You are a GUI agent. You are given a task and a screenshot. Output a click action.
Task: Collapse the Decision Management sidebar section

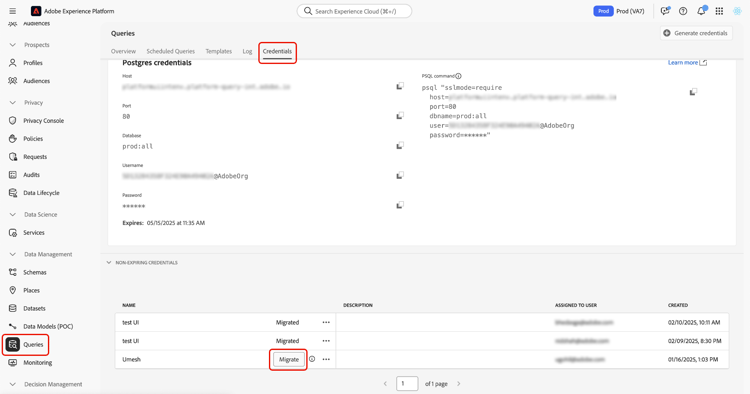tap(12, 384)
